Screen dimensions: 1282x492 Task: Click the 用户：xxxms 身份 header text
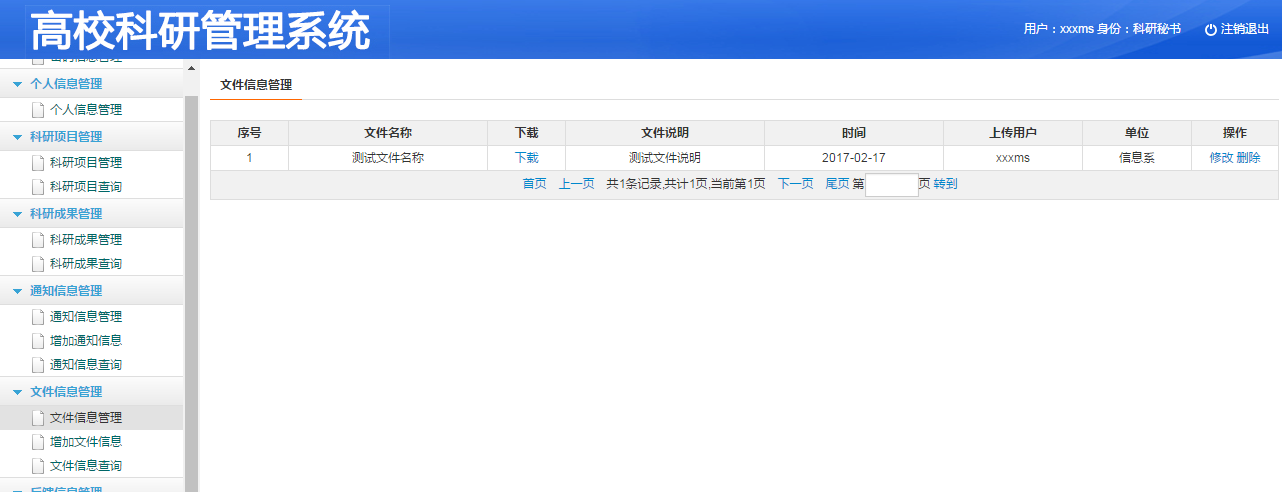pos(1102,30)
